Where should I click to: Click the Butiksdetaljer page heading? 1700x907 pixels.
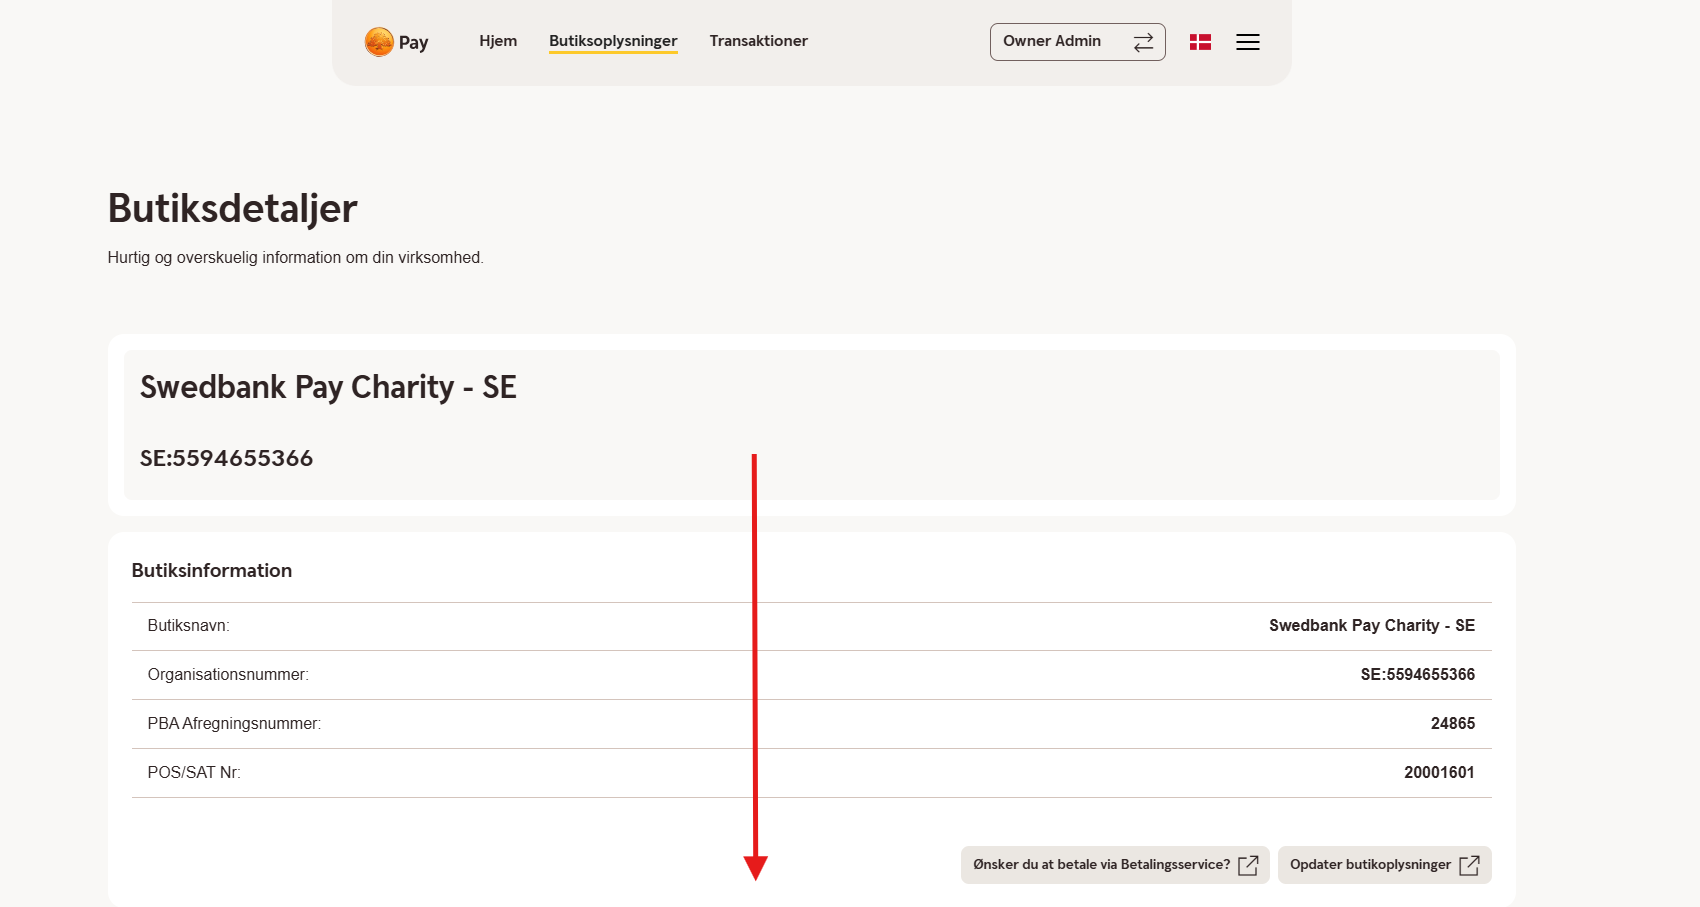pyautogui.click(x=232, y=208)
